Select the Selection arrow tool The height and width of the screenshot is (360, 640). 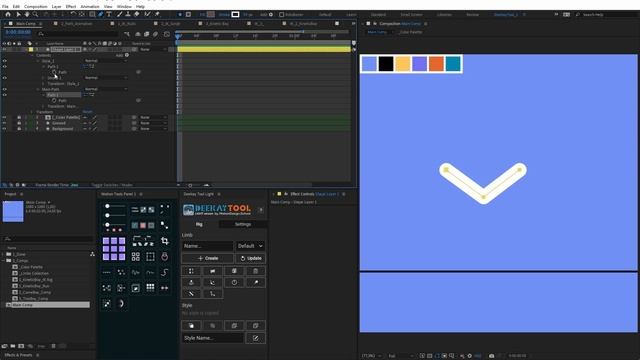click(x=18, y=14)
